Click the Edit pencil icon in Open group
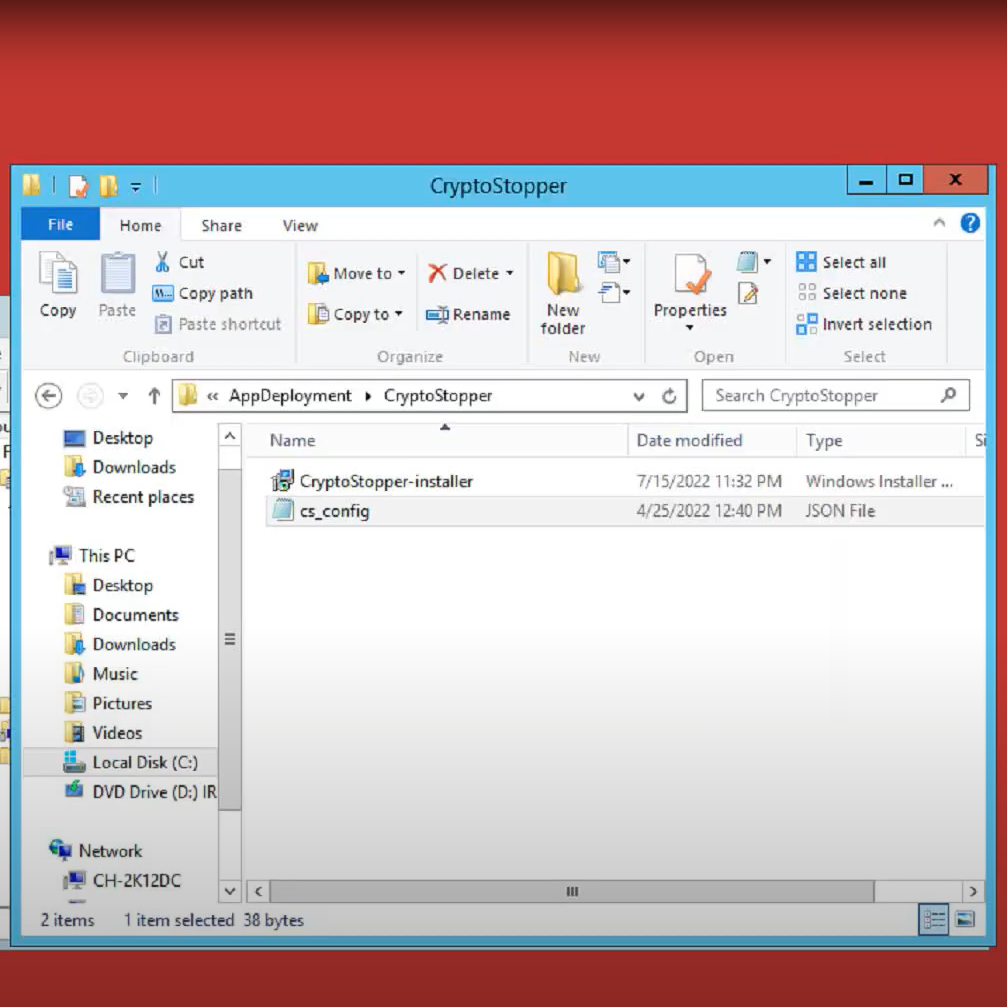This screenshot has width=1007, height=1007. tap(748, 293)
